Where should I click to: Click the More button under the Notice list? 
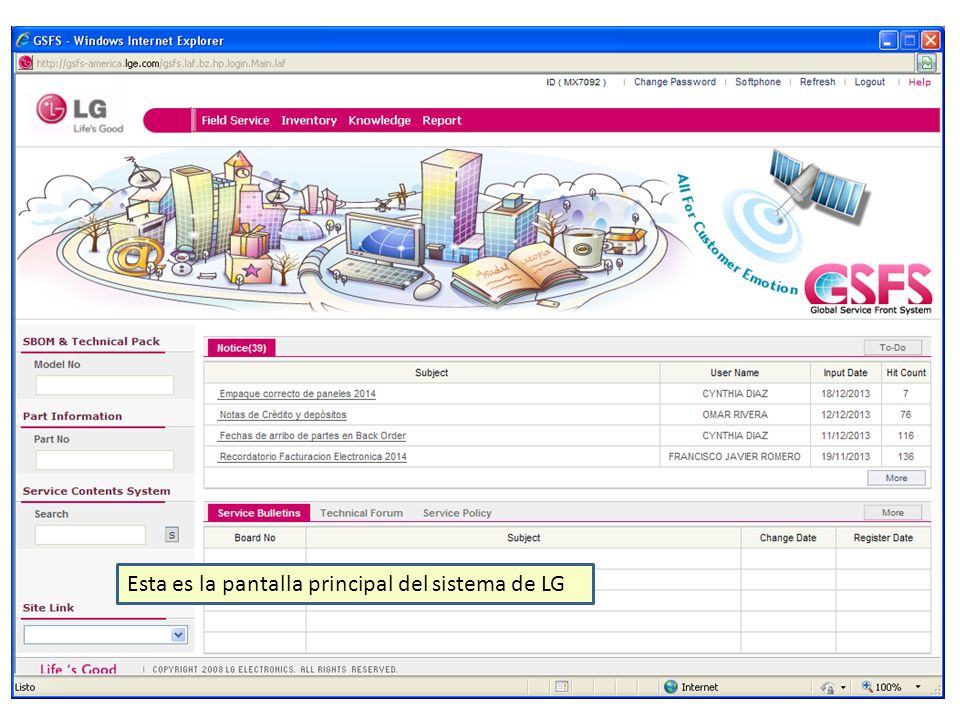point(896,478)
